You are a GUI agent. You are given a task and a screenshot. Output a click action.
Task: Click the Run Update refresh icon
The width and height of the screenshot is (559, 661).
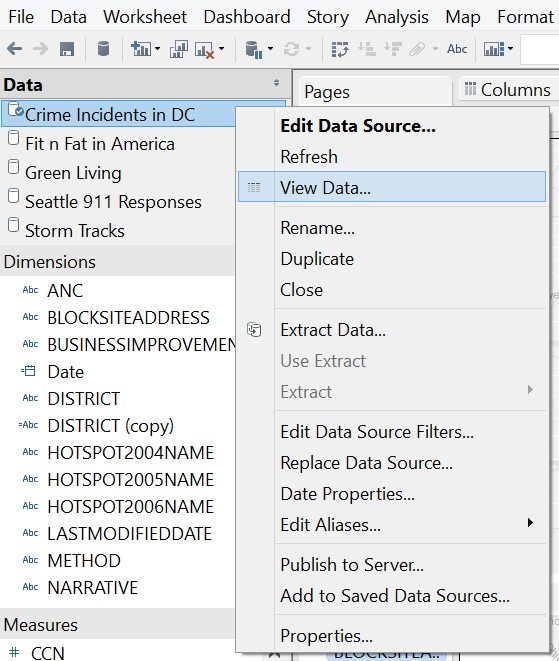[x=292, y=49]
